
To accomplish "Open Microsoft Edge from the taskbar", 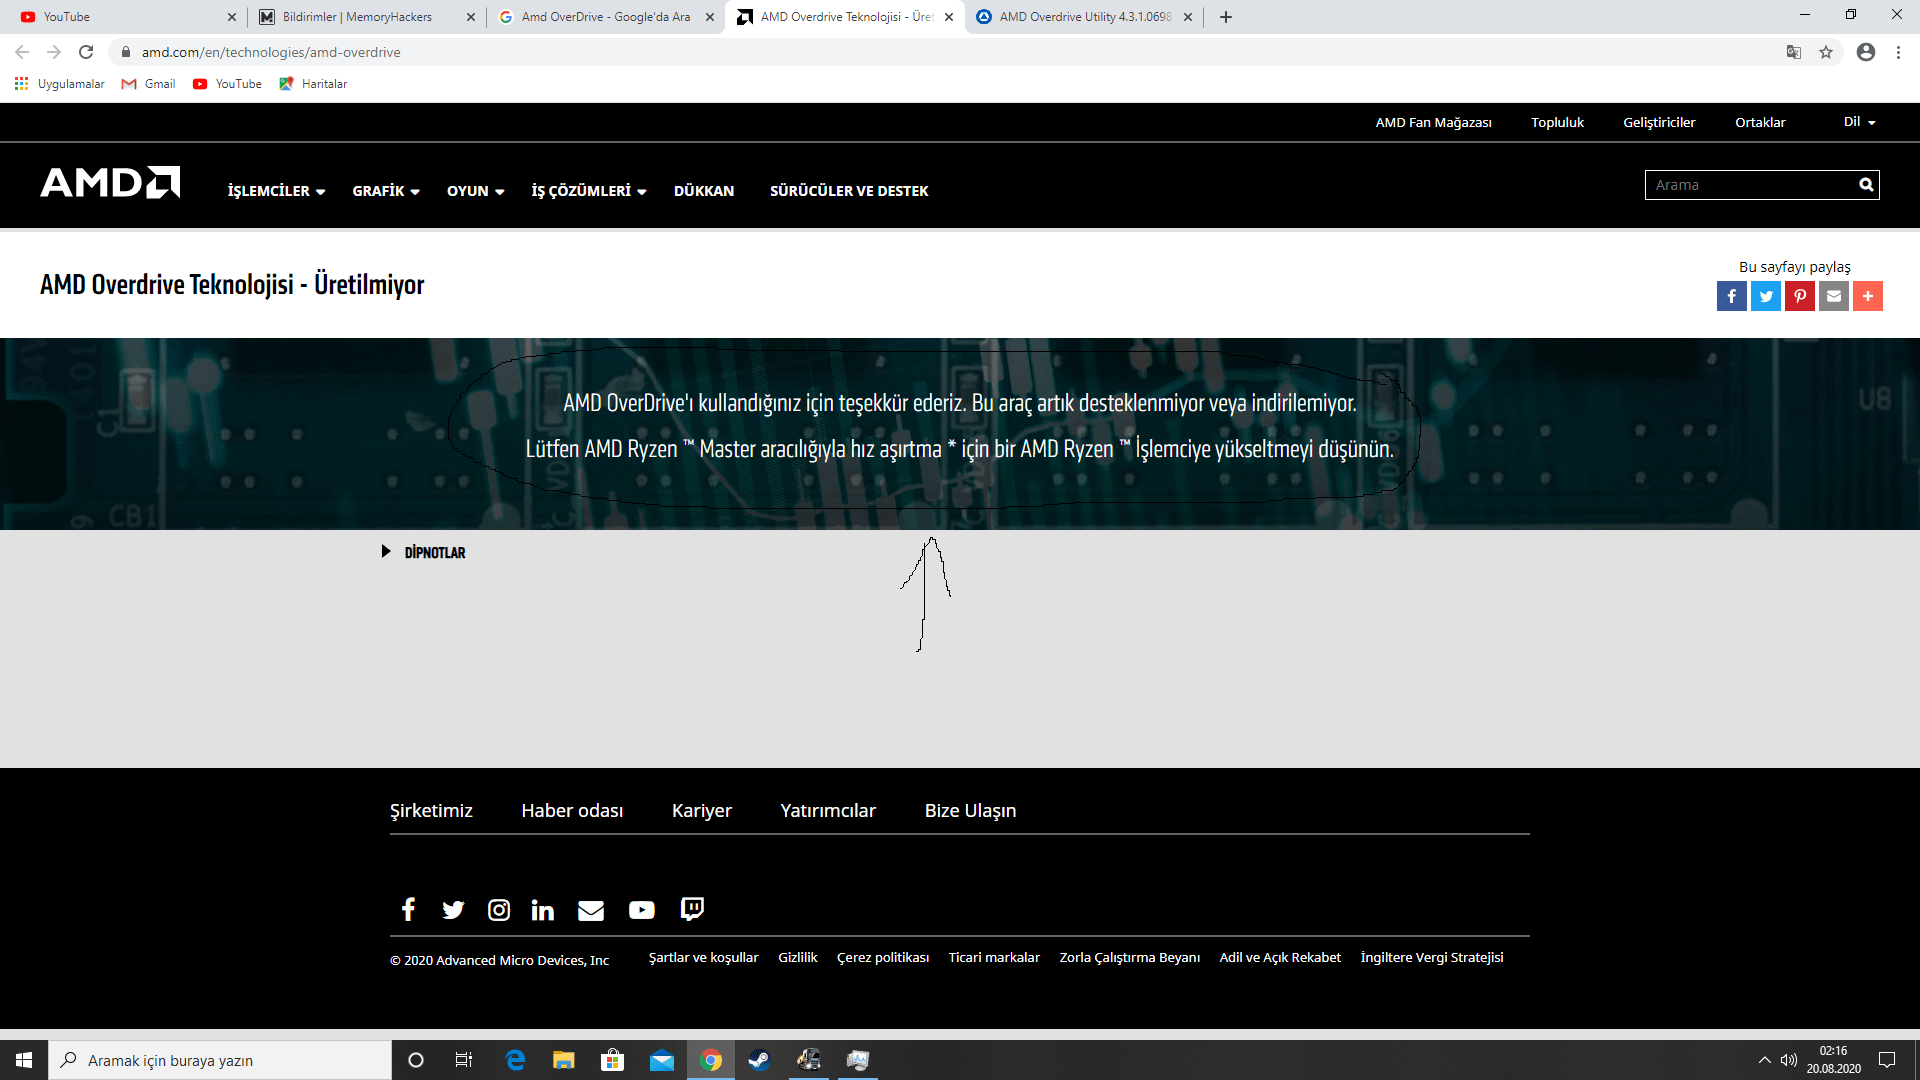I will coord(515,1060).
